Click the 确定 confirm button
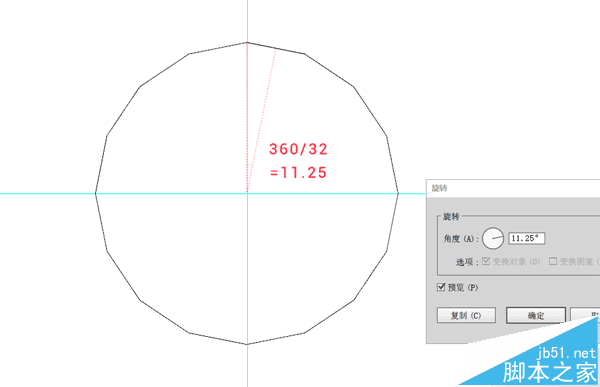The width and height of the screenshot is (600, 387). (536, 315)
